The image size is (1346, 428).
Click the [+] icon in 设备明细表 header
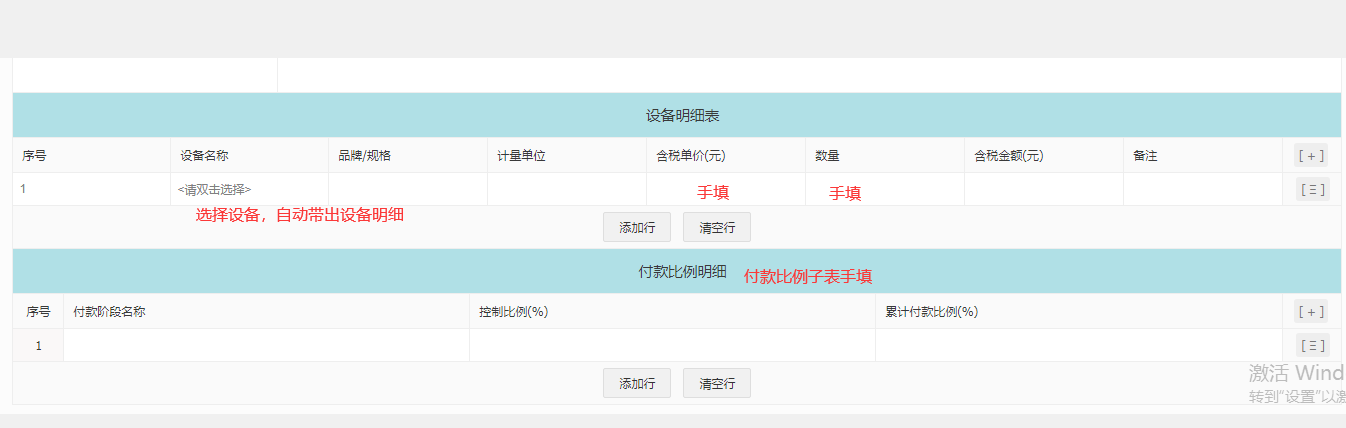(x=1311, y=155)
